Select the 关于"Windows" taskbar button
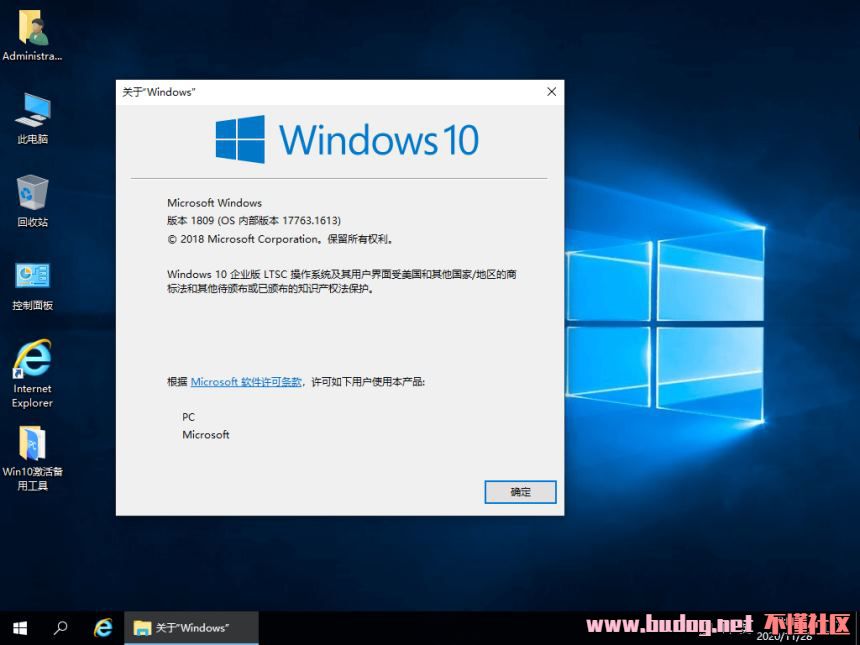The width and height of the screenshot is (860, 645). click(191, 628)
